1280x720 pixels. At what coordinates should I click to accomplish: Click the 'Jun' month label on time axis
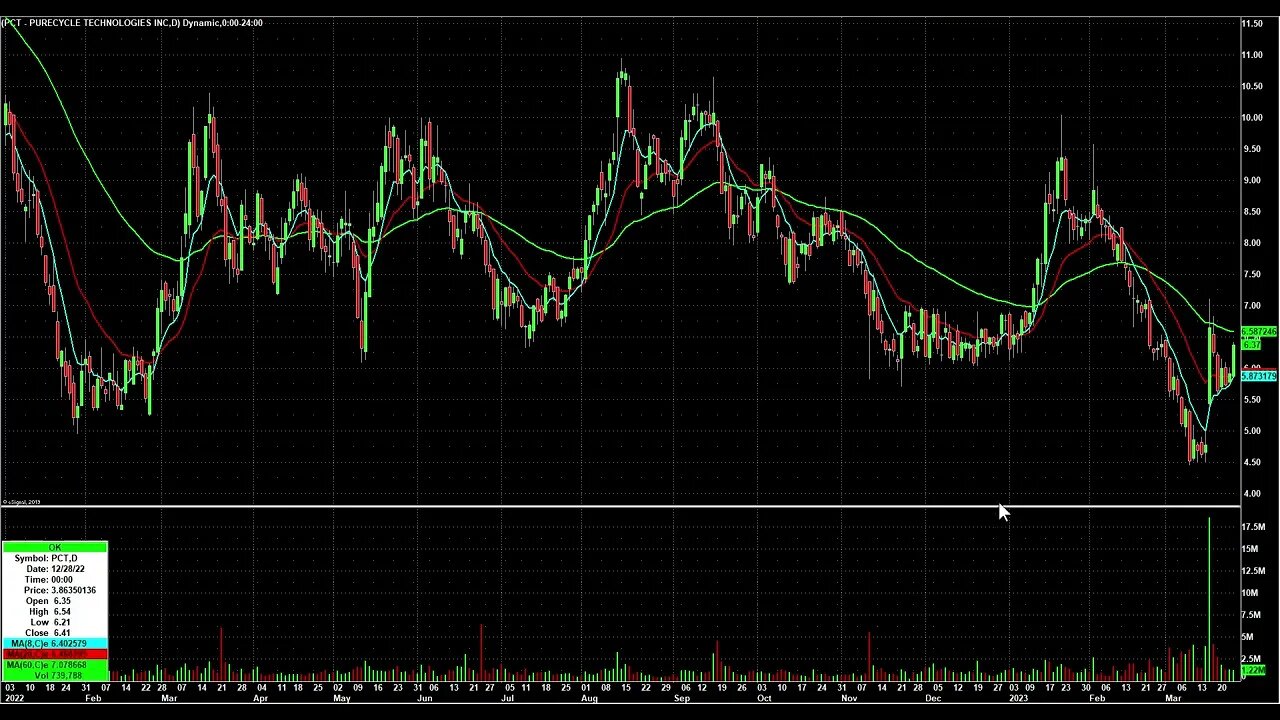424,699
